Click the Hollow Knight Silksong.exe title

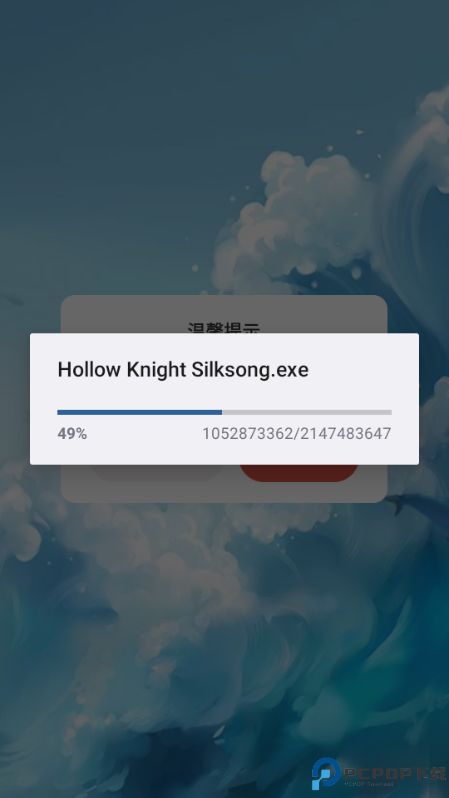coord(183,369)
